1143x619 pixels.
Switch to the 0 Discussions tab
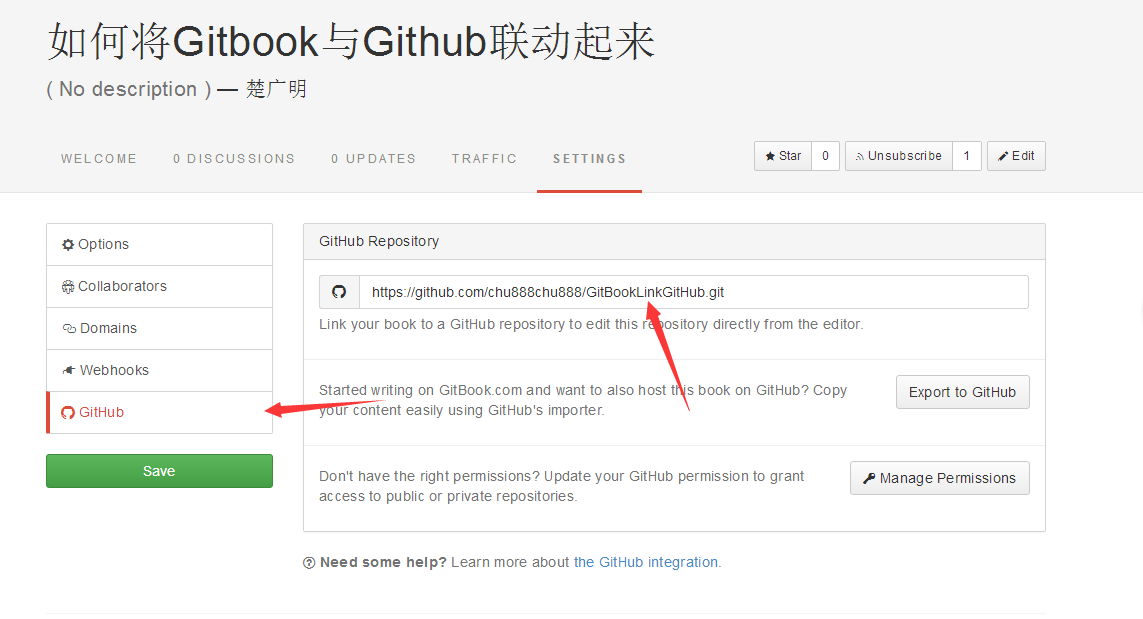coord(233,158)
